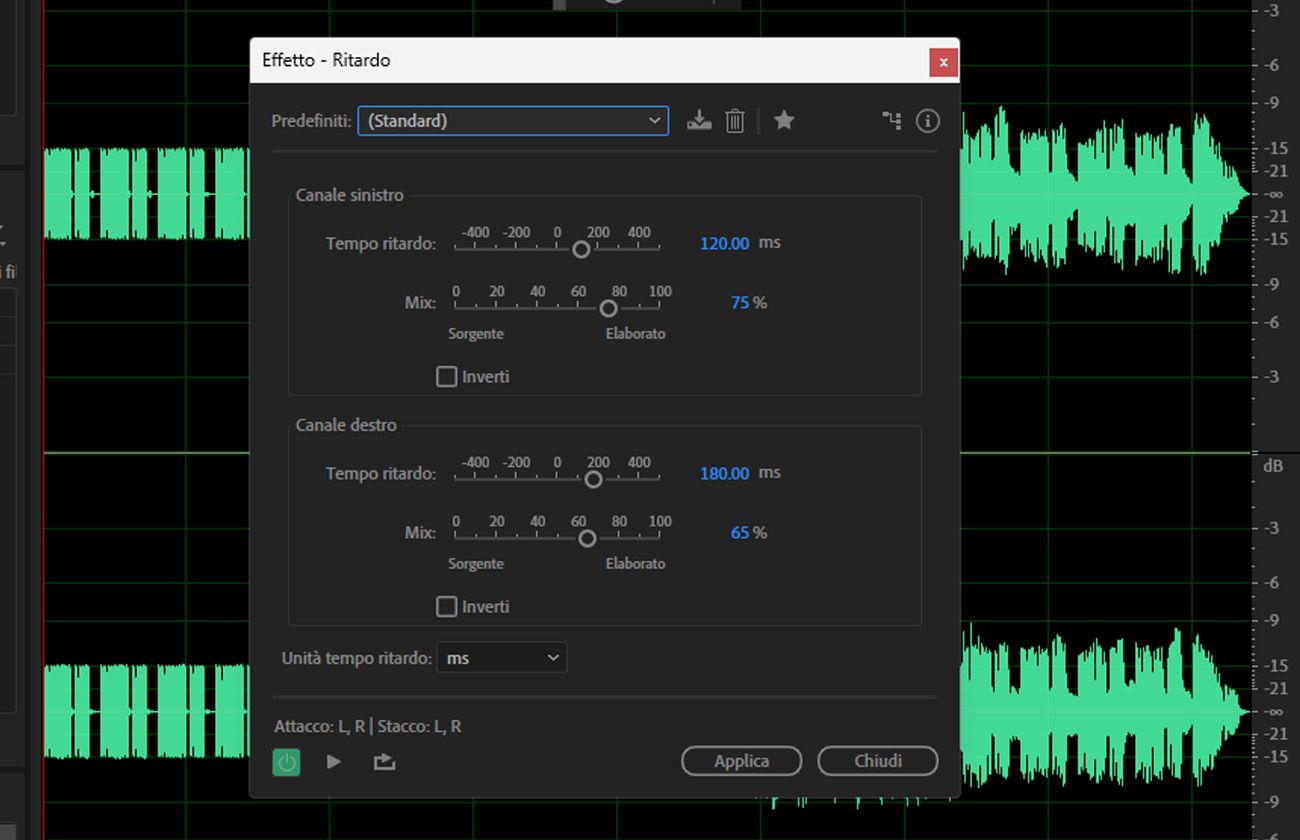1300x840 pixels.
Task: Enable Inverti for the Canale destro
Action: [x=446, y=606]
